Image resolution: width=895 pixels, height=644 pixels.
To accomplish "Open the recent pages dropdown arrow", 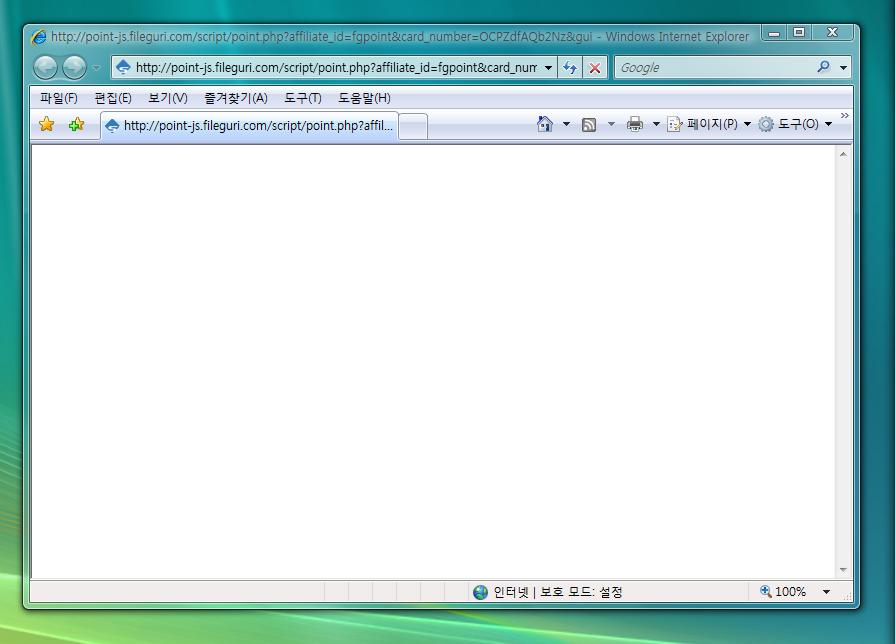I will pyautogui.click(x=96, y=68).
